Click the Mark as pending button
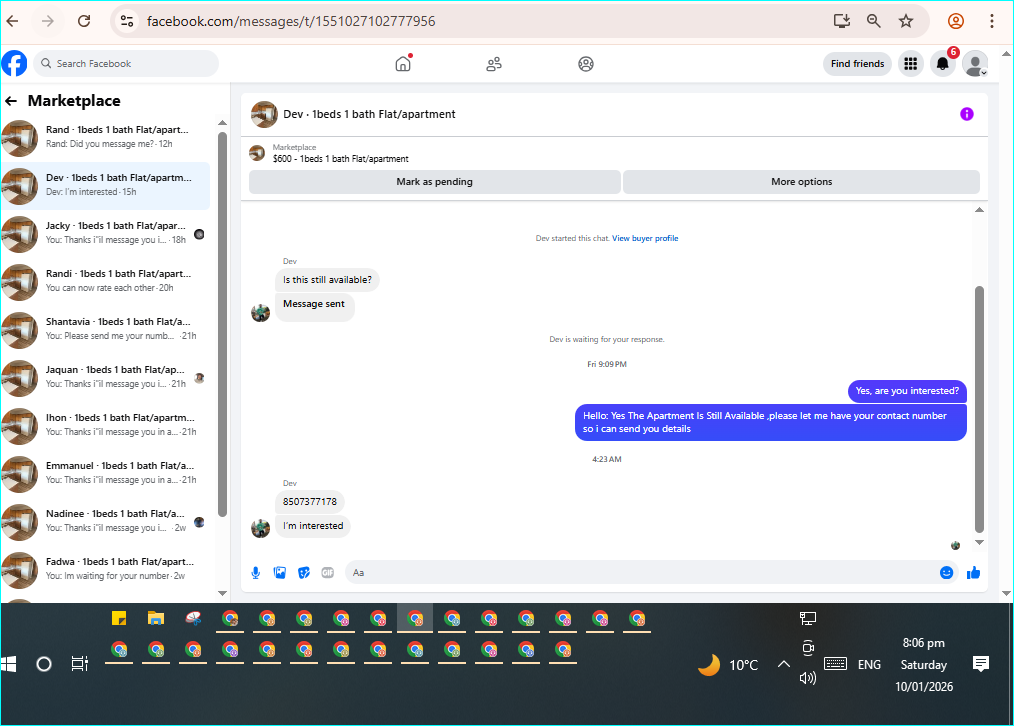1014x726 pixels. point(435,182)
